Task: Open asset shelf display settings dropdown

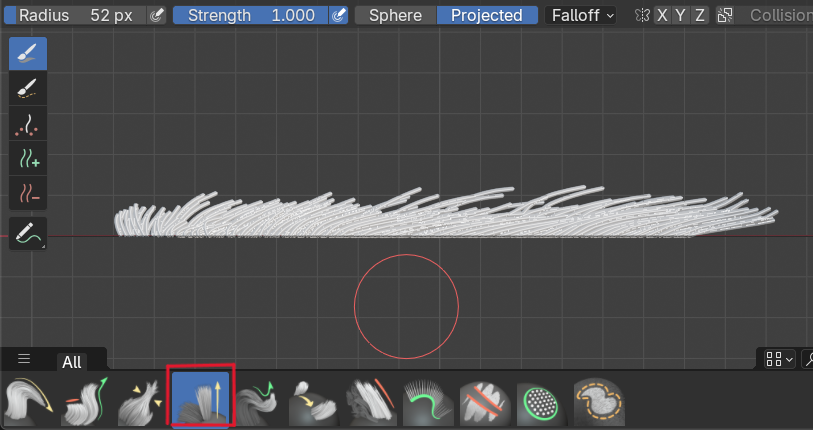Action: (780, 358)
